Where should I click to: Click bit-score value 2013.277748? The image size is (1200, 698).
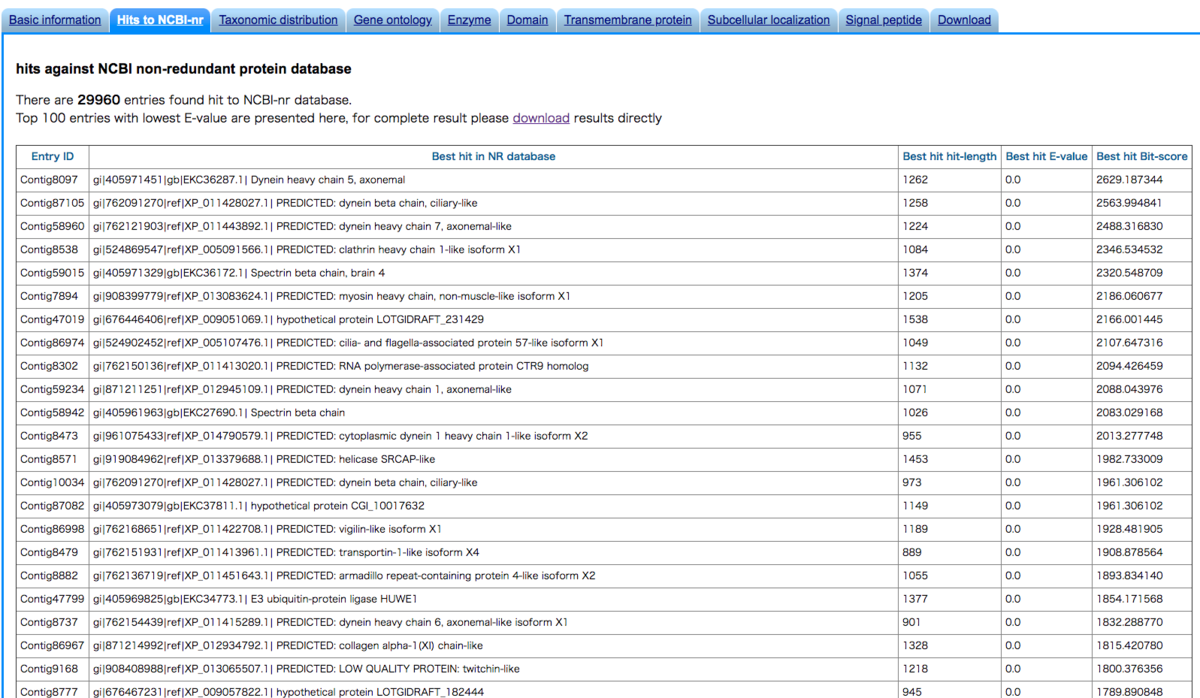point(1130,436)
